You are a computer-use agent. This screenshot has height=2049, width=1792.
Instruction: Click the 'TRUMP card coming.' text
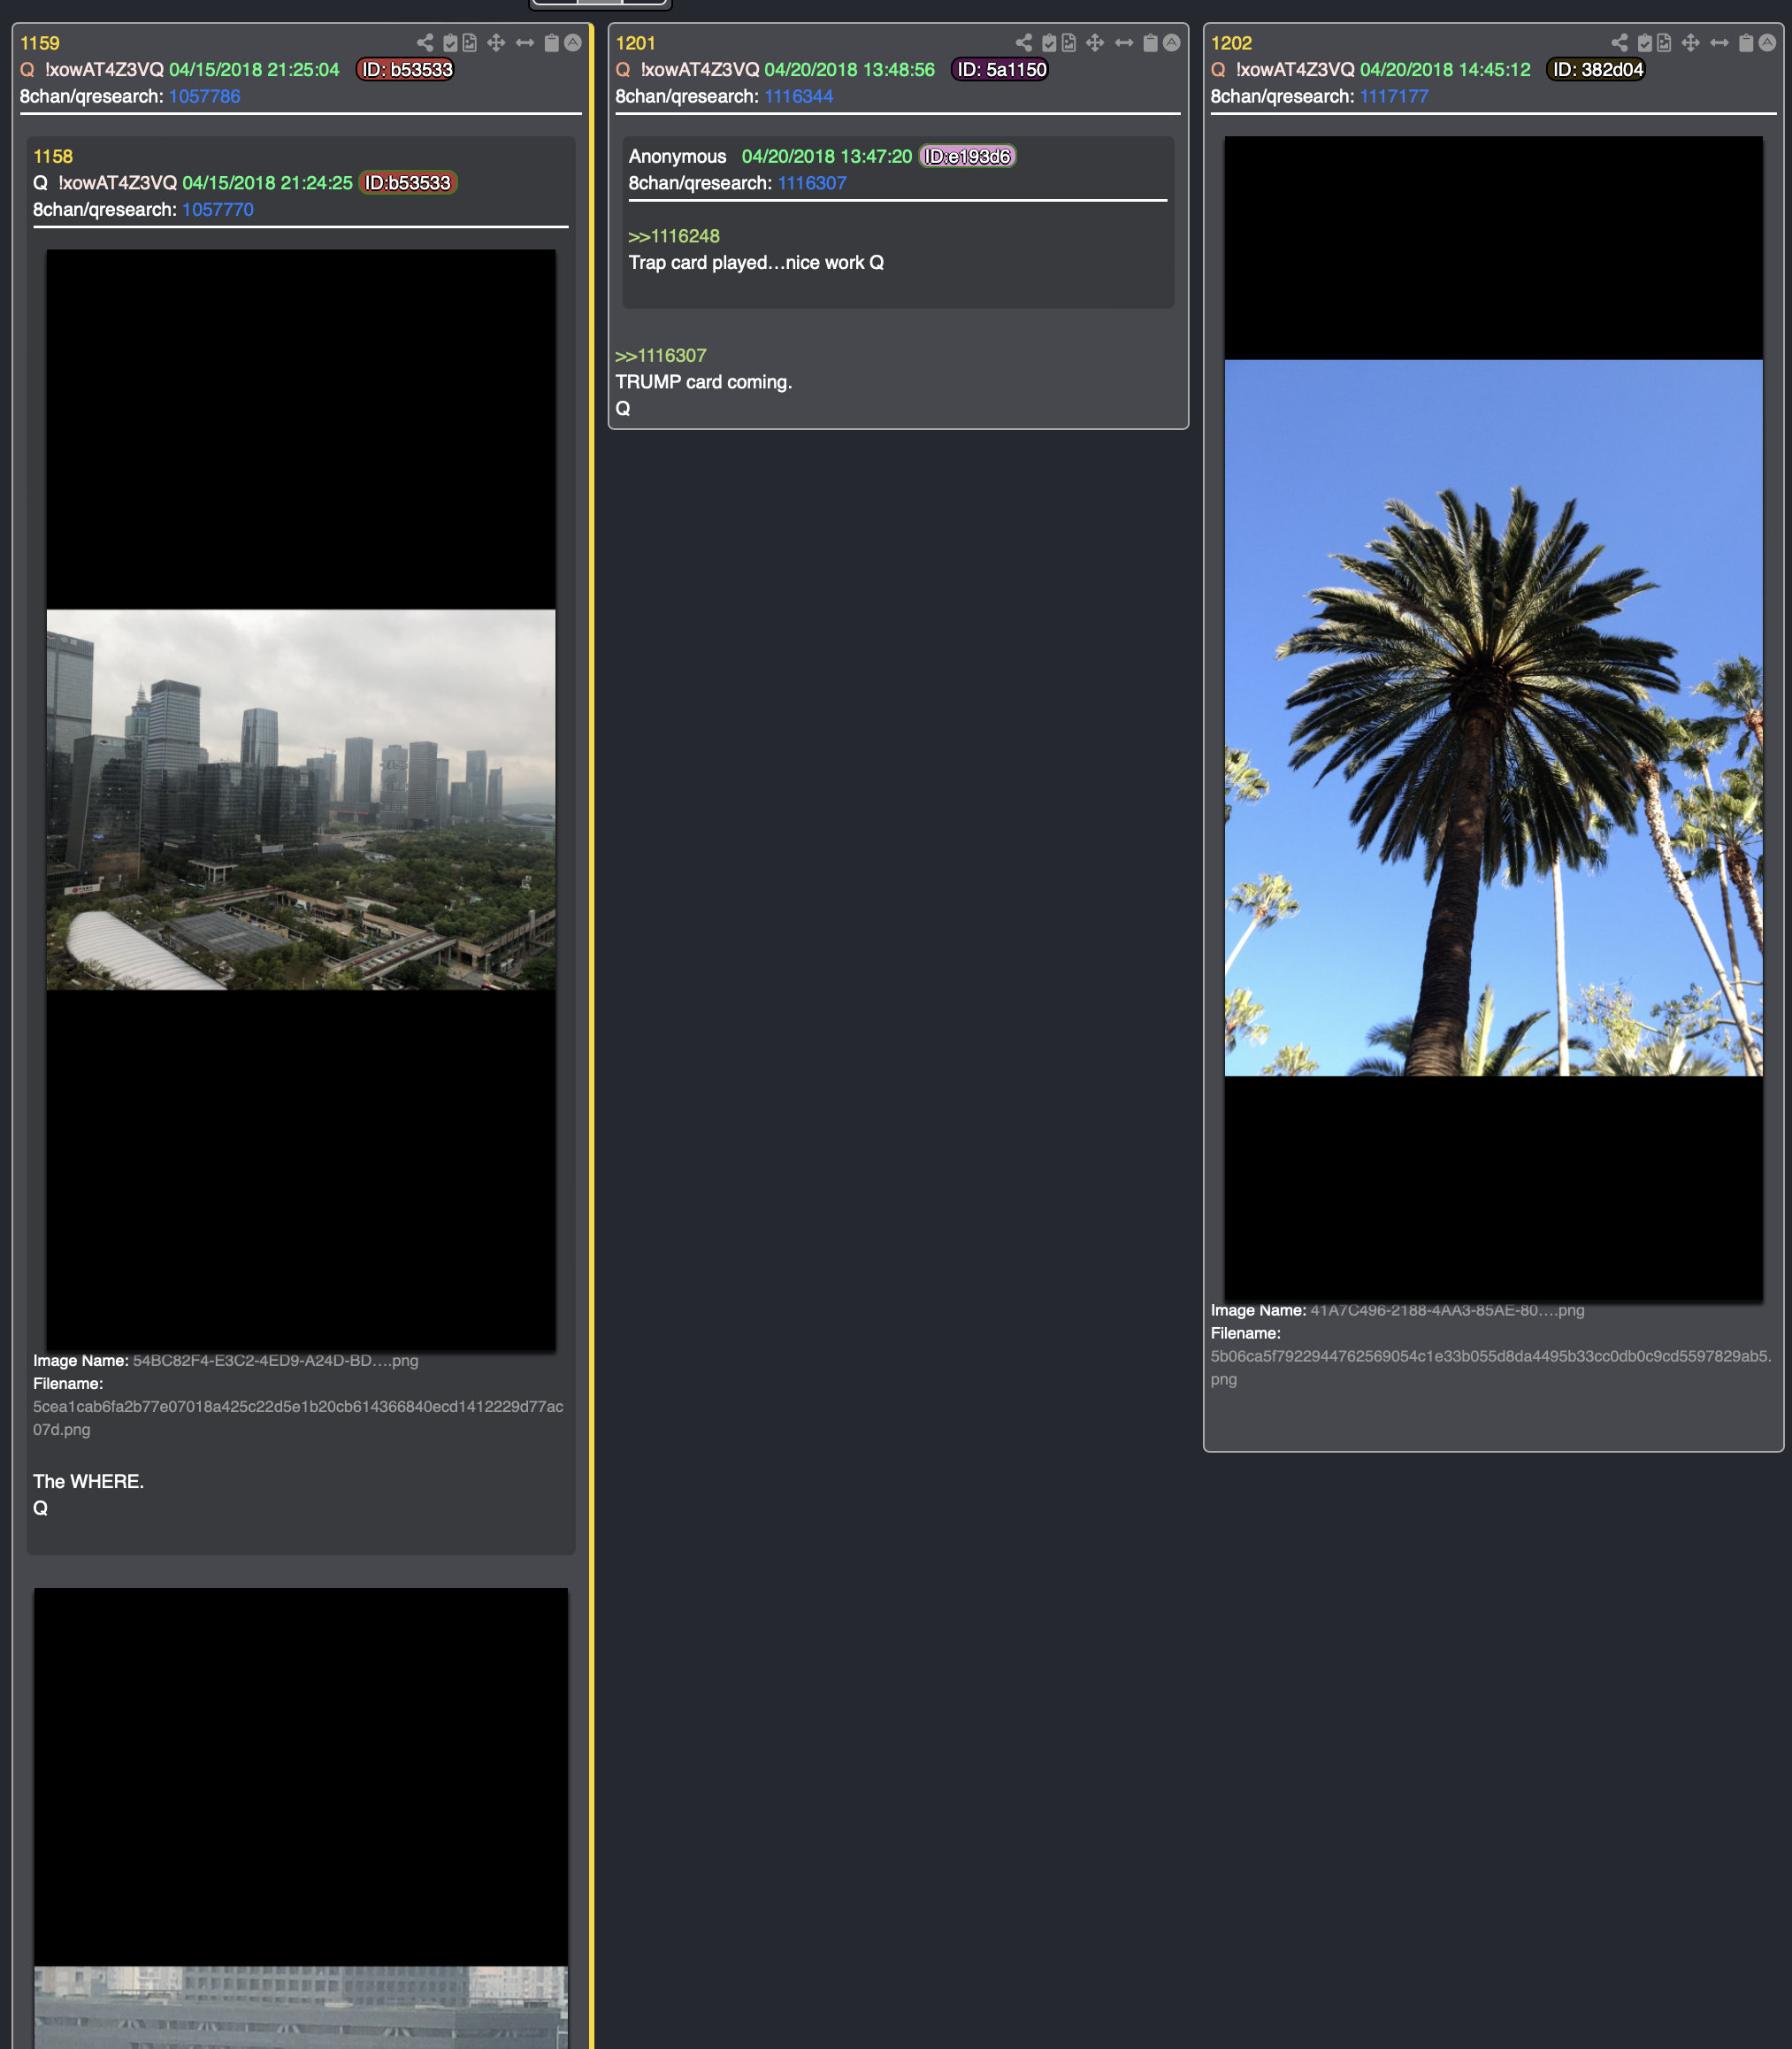(x=703, y=382)
